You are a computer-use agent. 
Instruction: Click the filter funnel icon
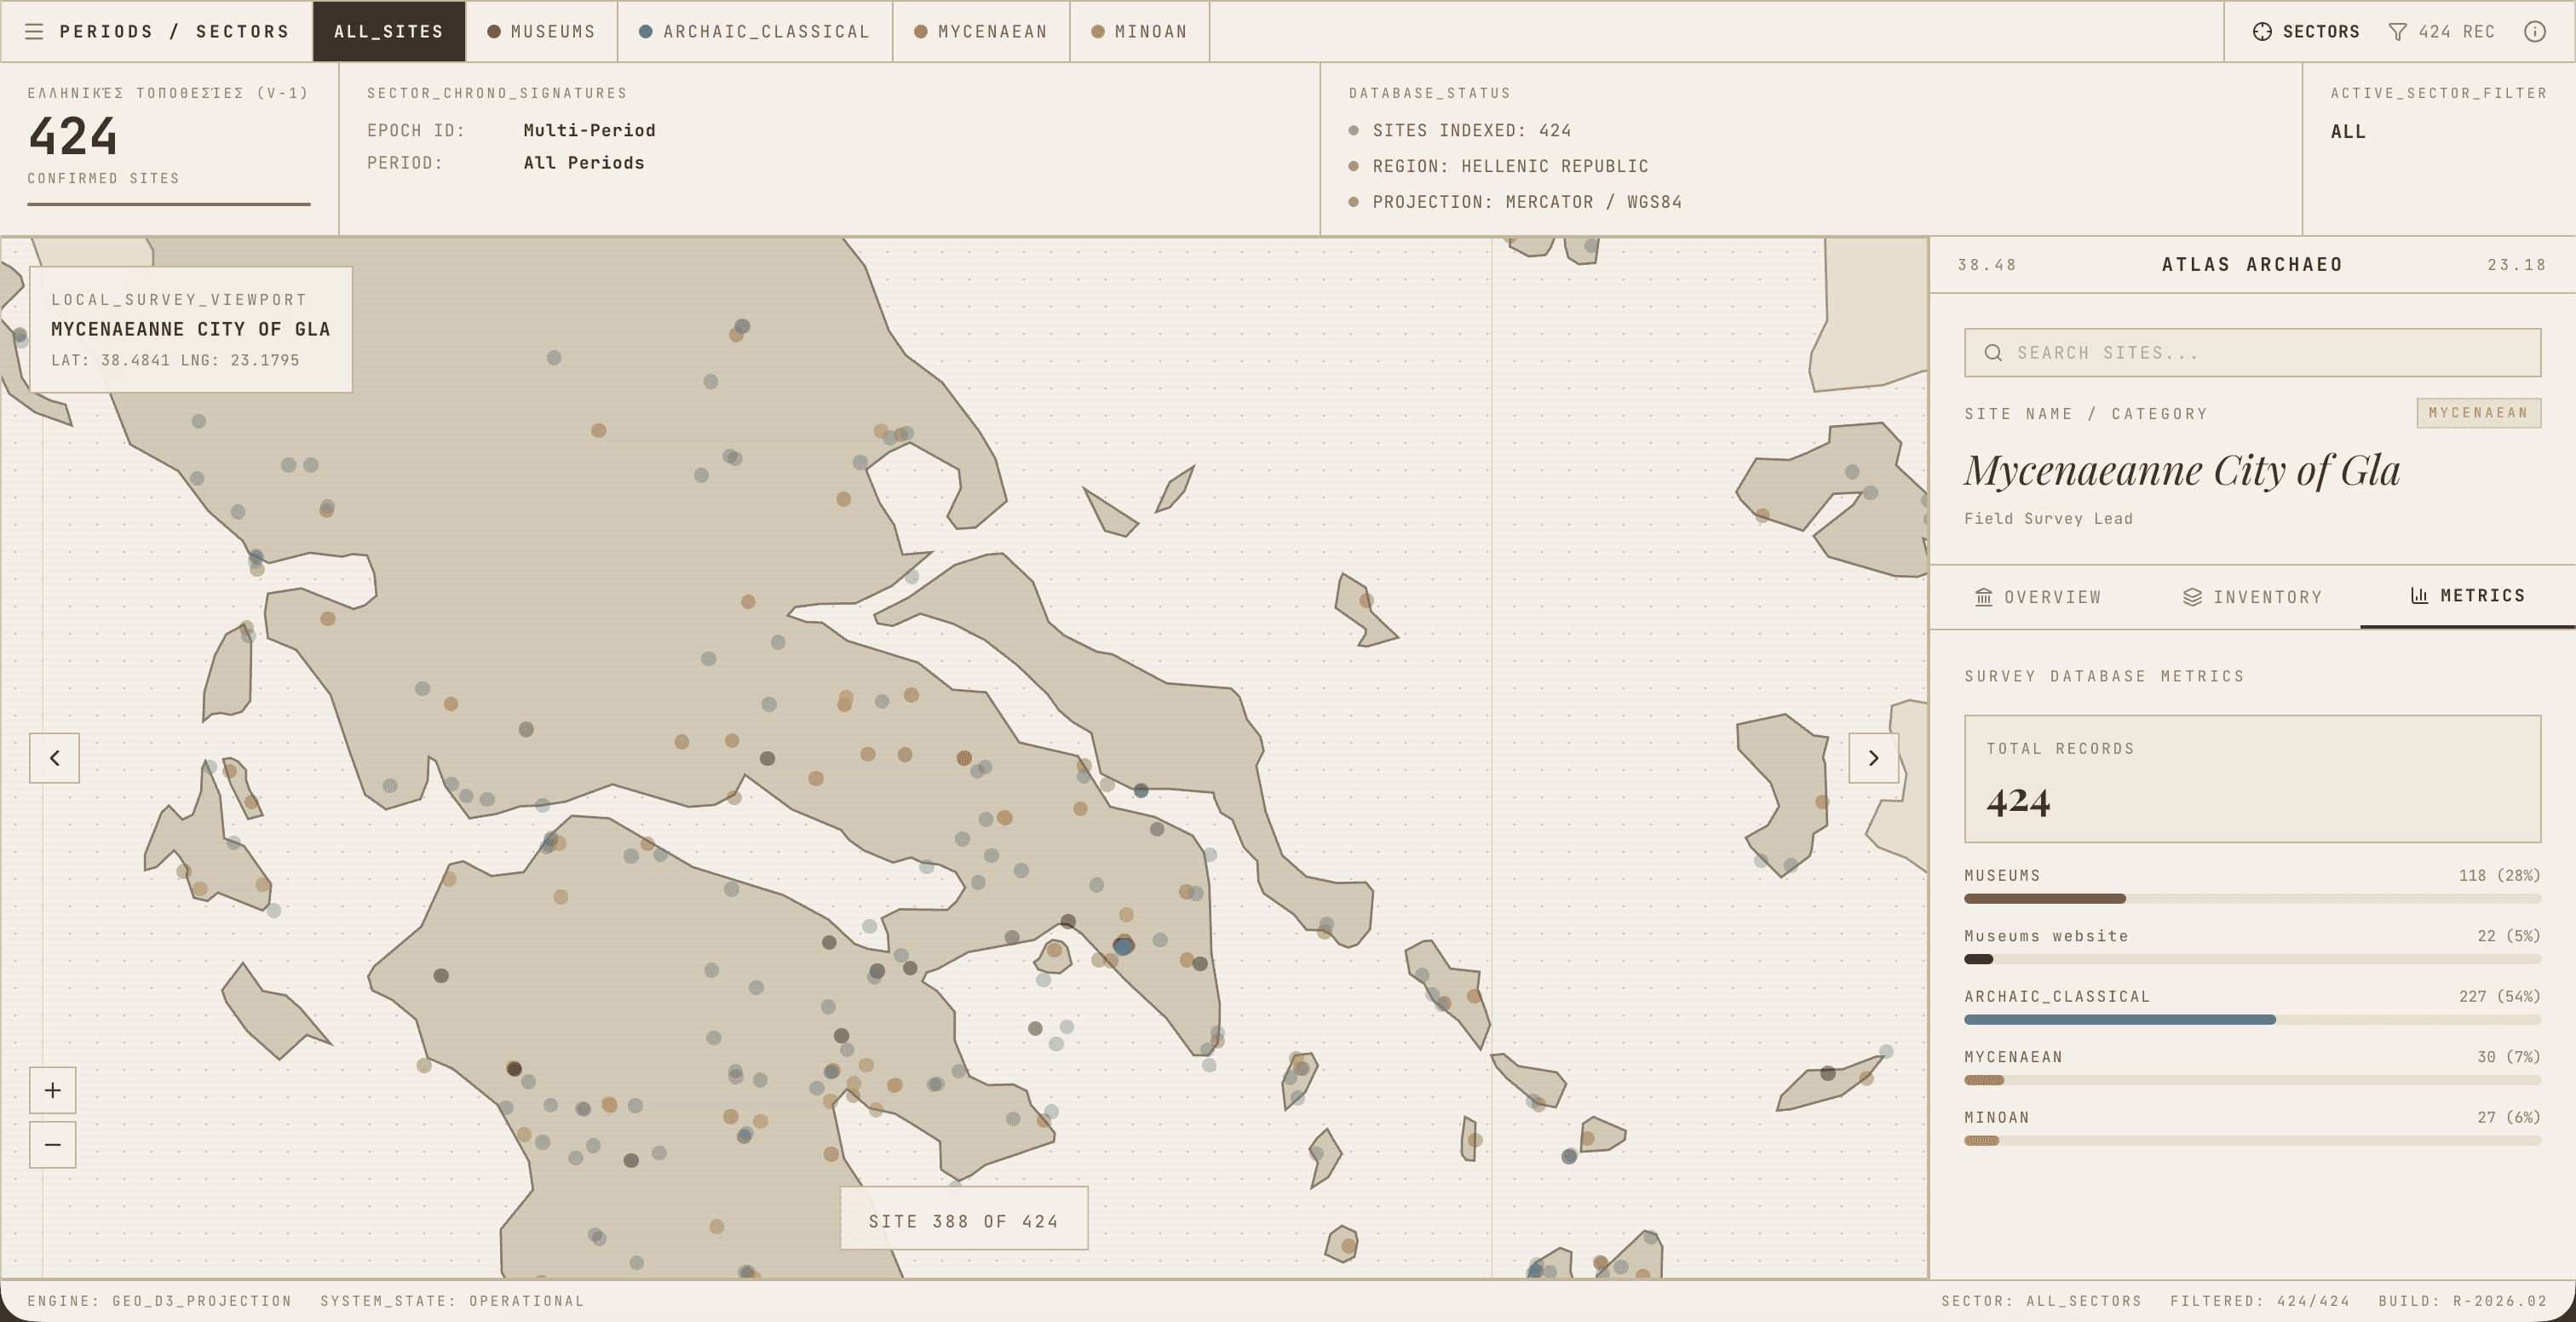(x=2398, y=31)
